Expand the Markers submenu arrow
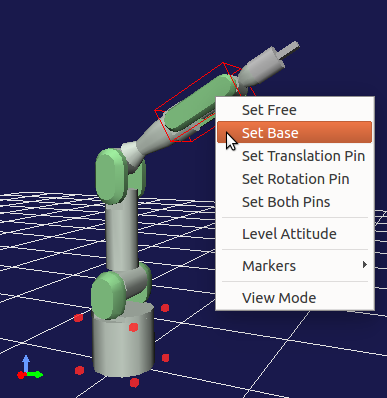This screenshot has height=398, width=387. pos(365,265)
